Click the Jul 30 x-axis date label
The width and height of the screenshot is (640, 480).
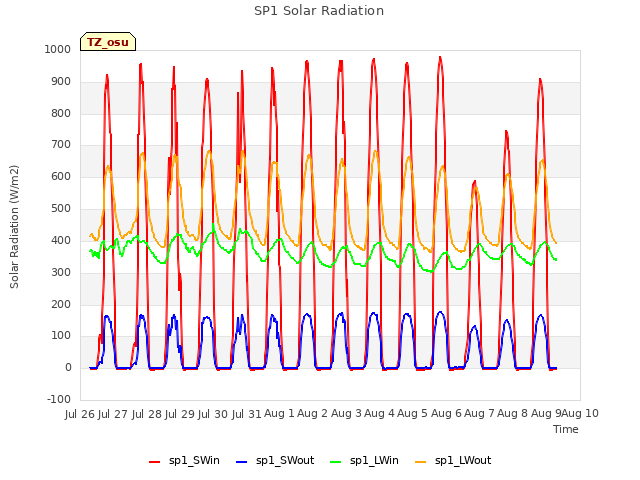click(213, 414)
